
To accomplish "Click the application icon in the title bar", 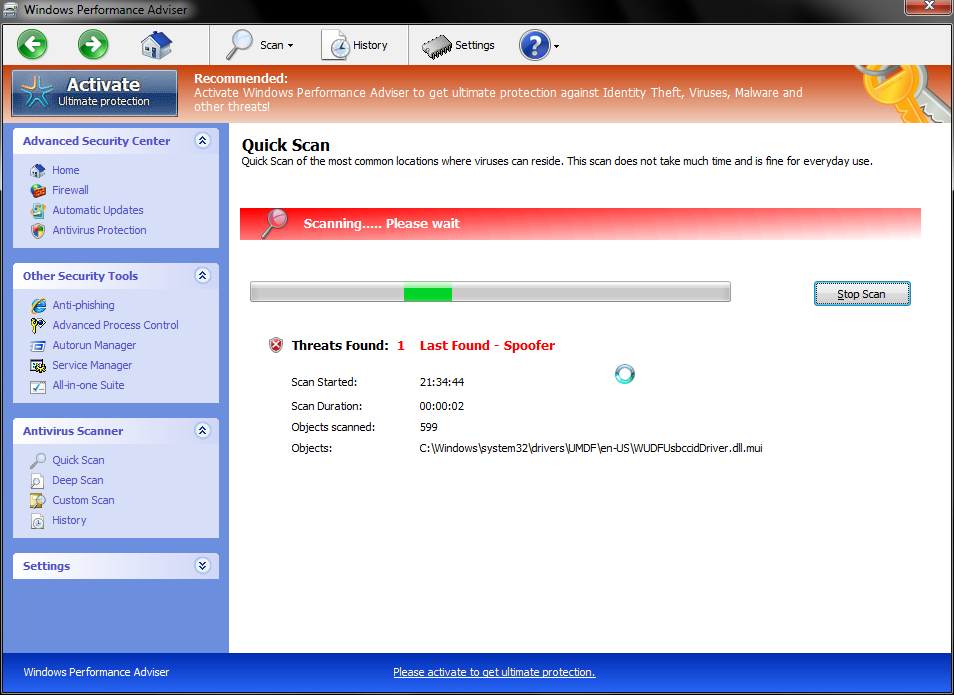I will pyautogui.click(x=10, y=9).
